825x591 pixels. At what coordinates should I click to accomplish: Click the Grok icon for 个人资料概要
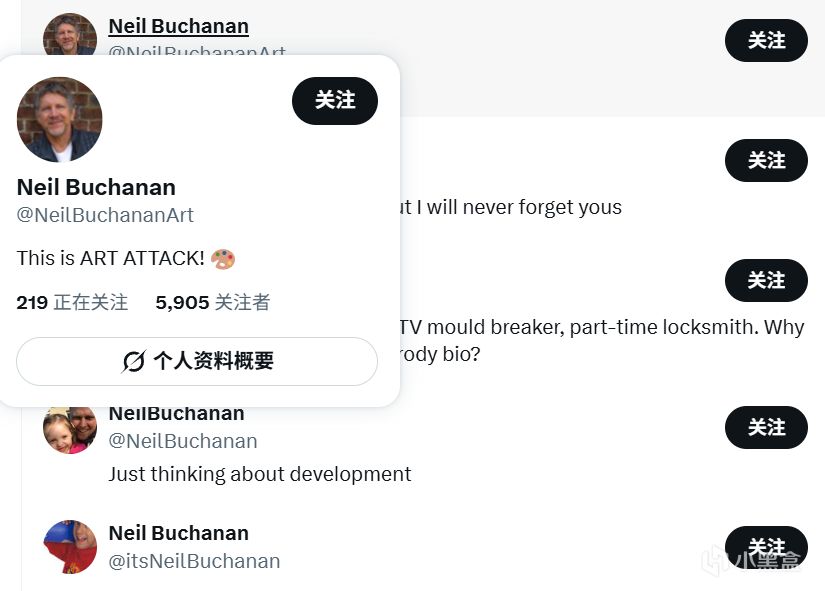pos(134,361)
